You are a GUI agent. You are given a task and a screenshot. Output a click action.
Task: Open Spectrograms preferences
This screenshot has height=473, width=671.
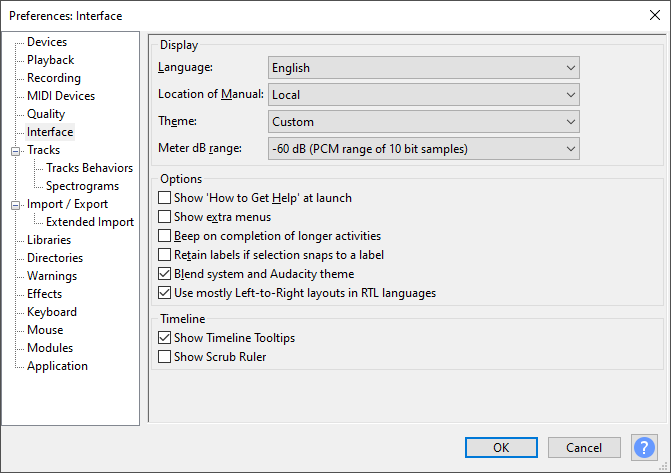pos(83,186)
